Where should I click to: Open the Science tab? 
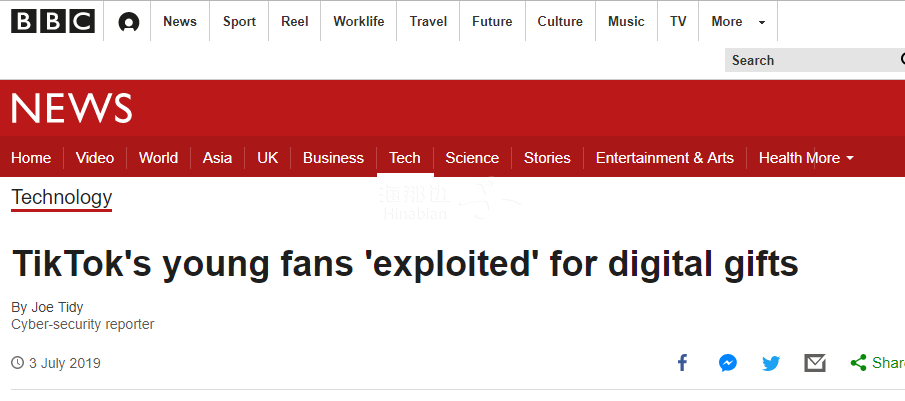472,158
